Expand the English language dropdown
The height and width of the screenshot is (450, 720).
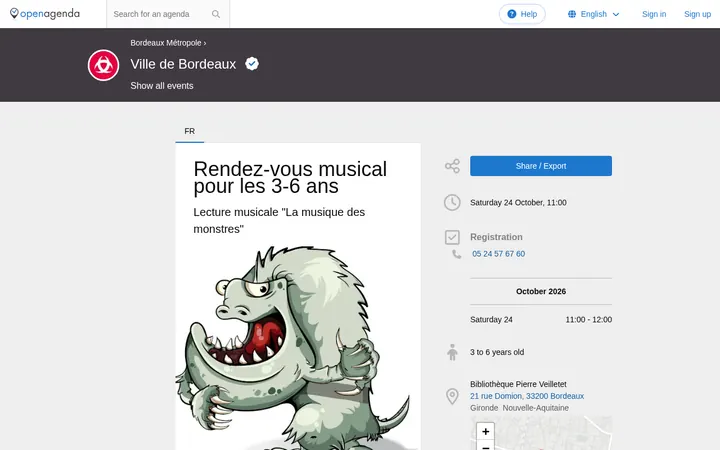(x=594, y=14)
